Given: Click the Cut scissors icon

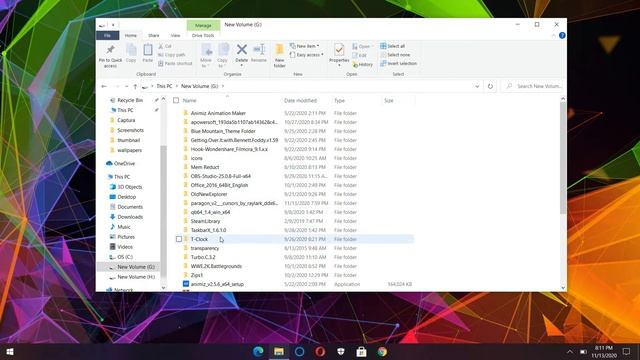Looking at the screenshot, I should (x=161, y=46).
